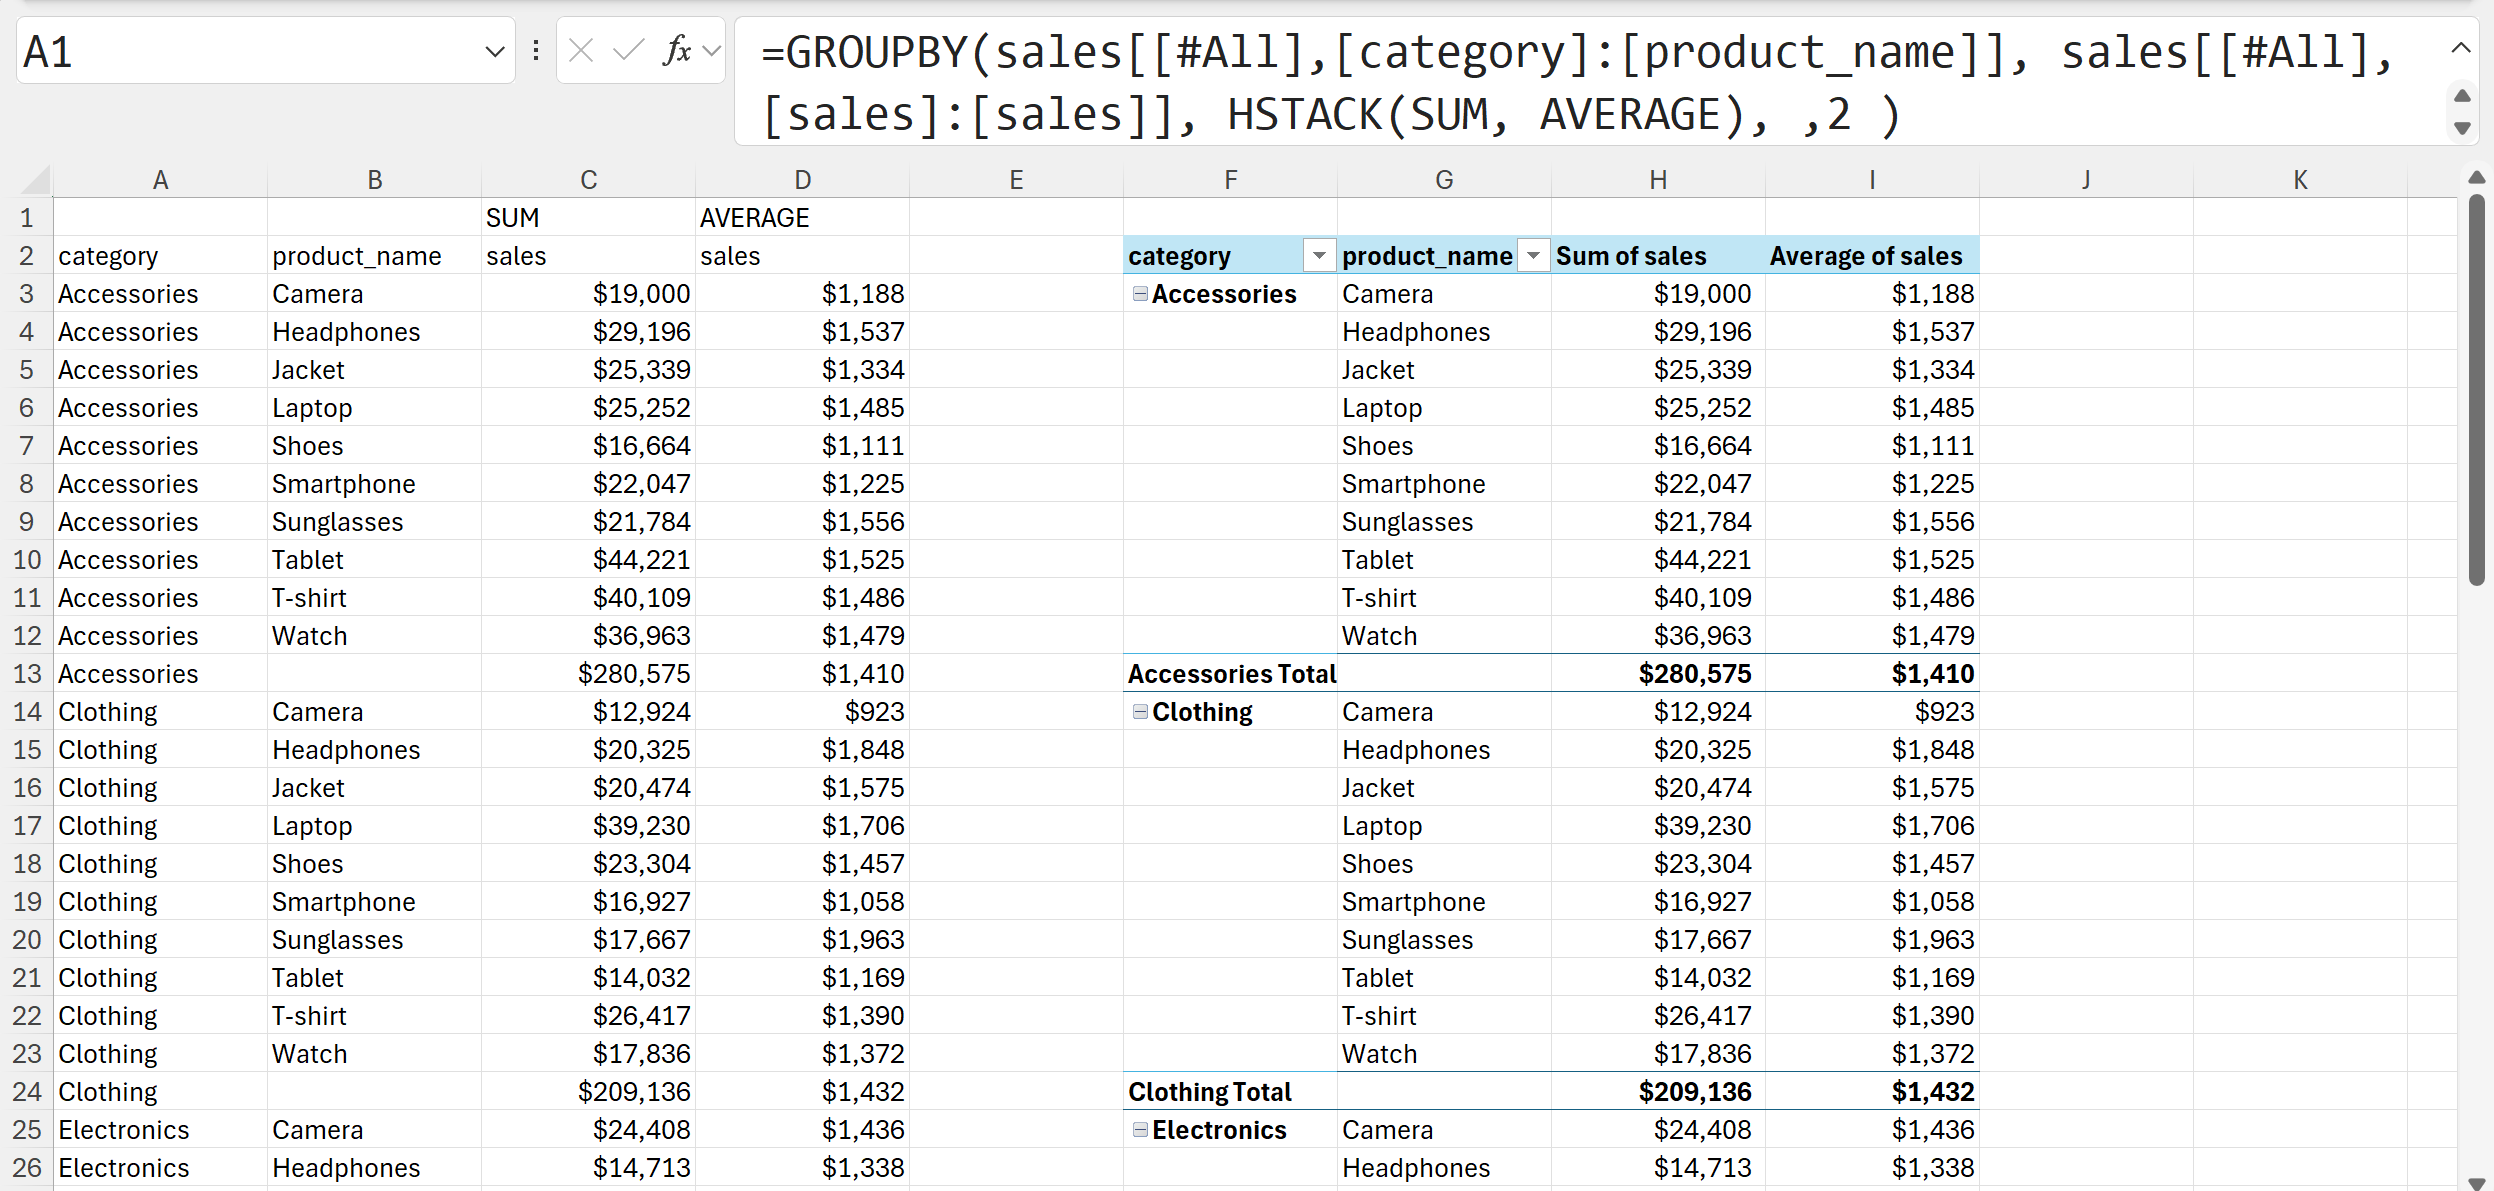Click the Enter formula checkmark icon

(x=628, y=50)
